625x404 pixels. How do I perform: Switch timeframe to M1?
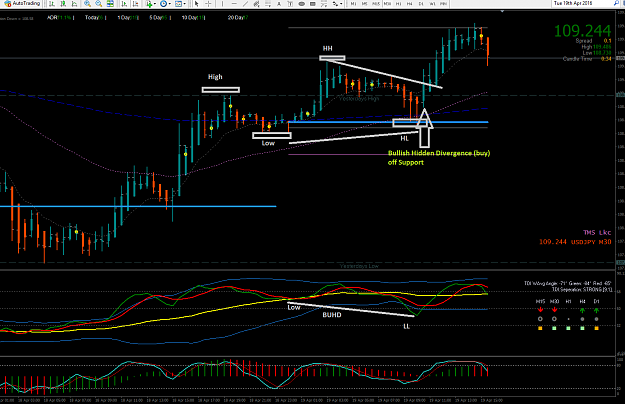354,4
